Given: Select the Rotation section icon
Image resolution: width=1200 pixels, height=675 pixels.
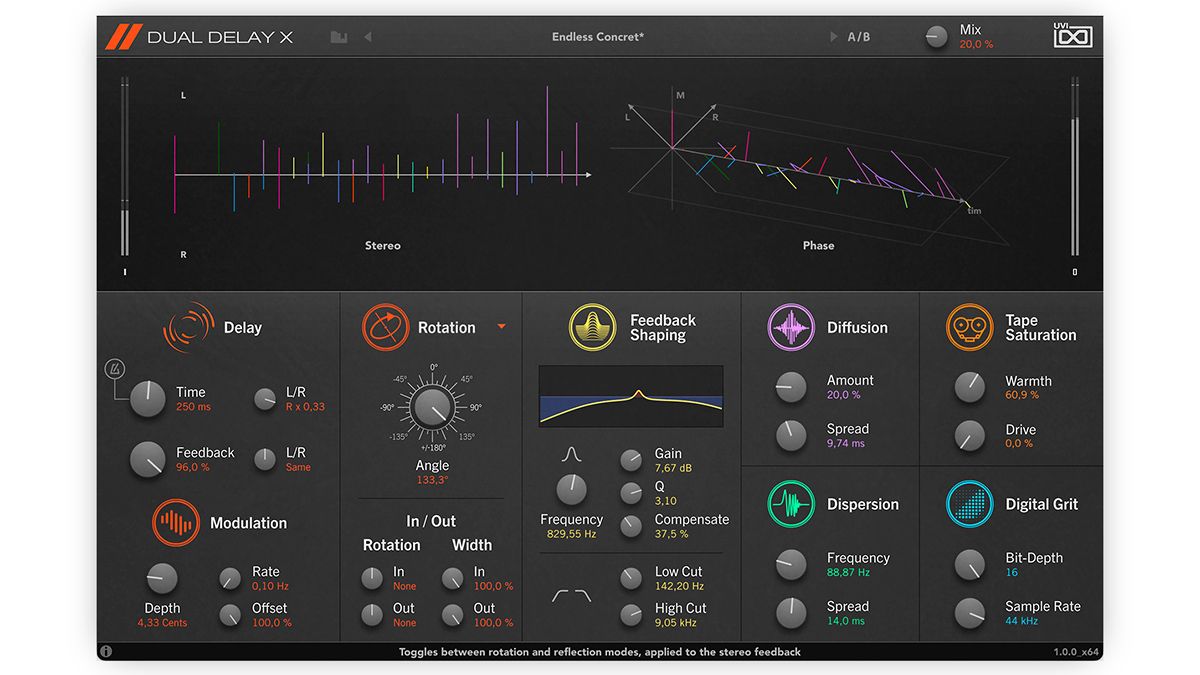Looking at the screenshot, I should coord(385,327).
